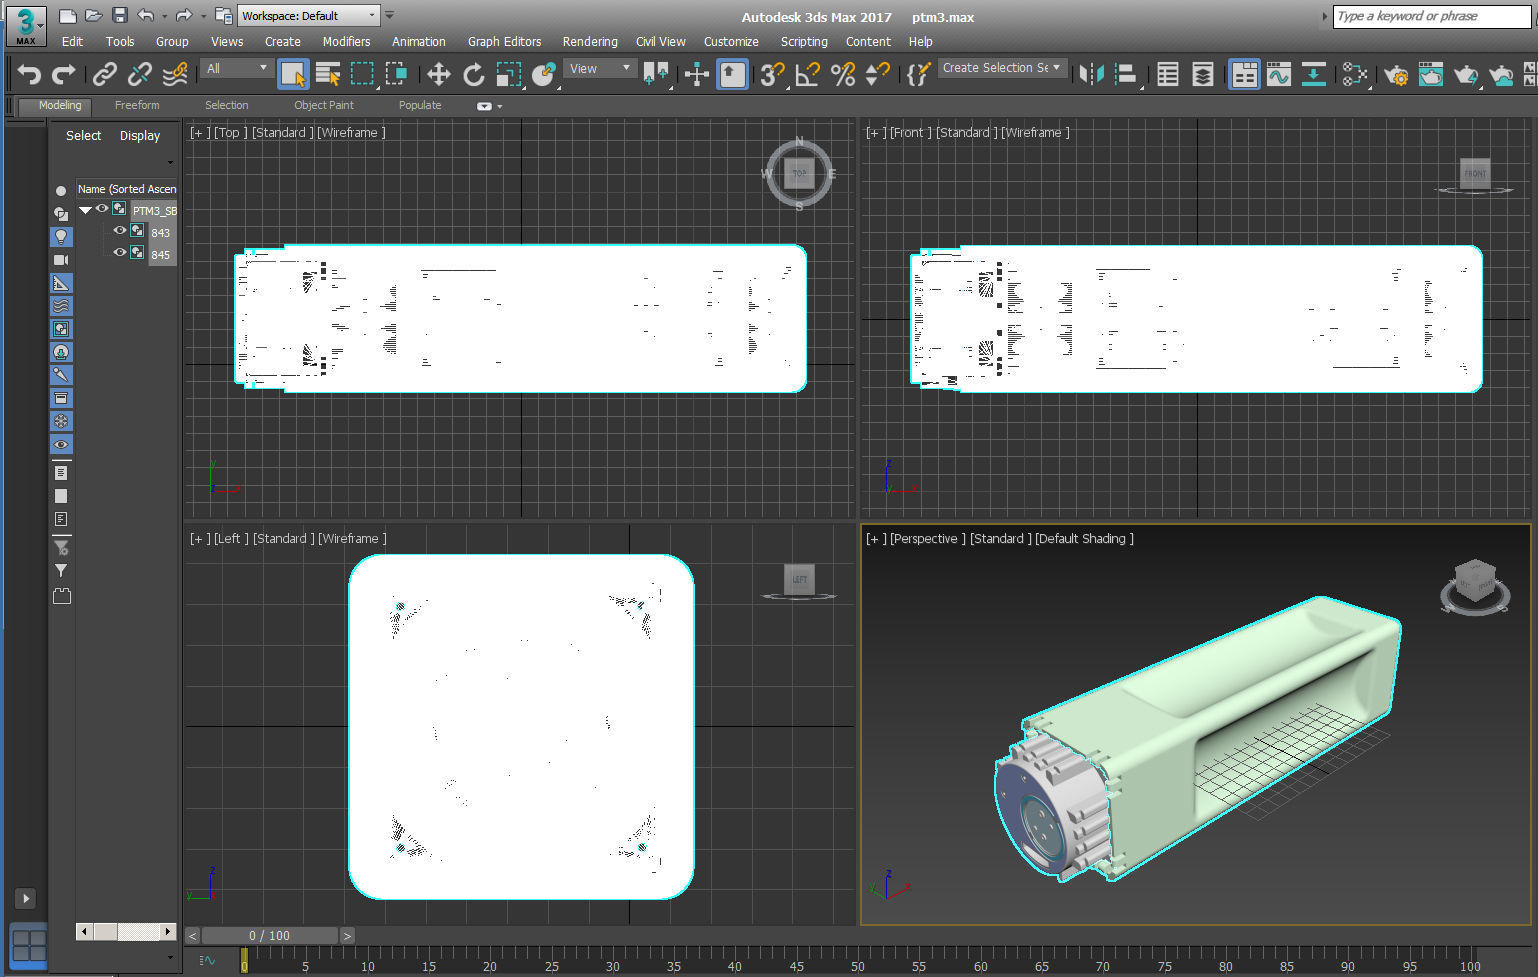Open Render Setup teapot icon
This screenshot has height=977, width=1538.
click(1396, 74)
